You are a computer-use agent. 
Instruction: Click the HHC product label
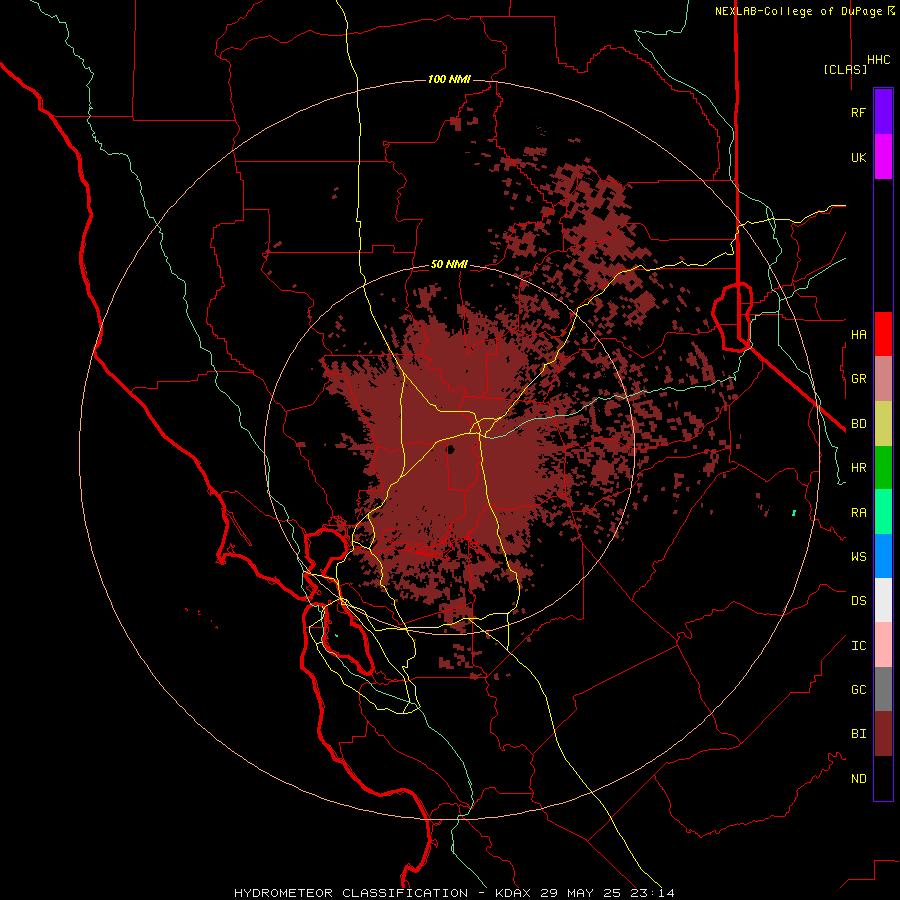tap(878, 60)
